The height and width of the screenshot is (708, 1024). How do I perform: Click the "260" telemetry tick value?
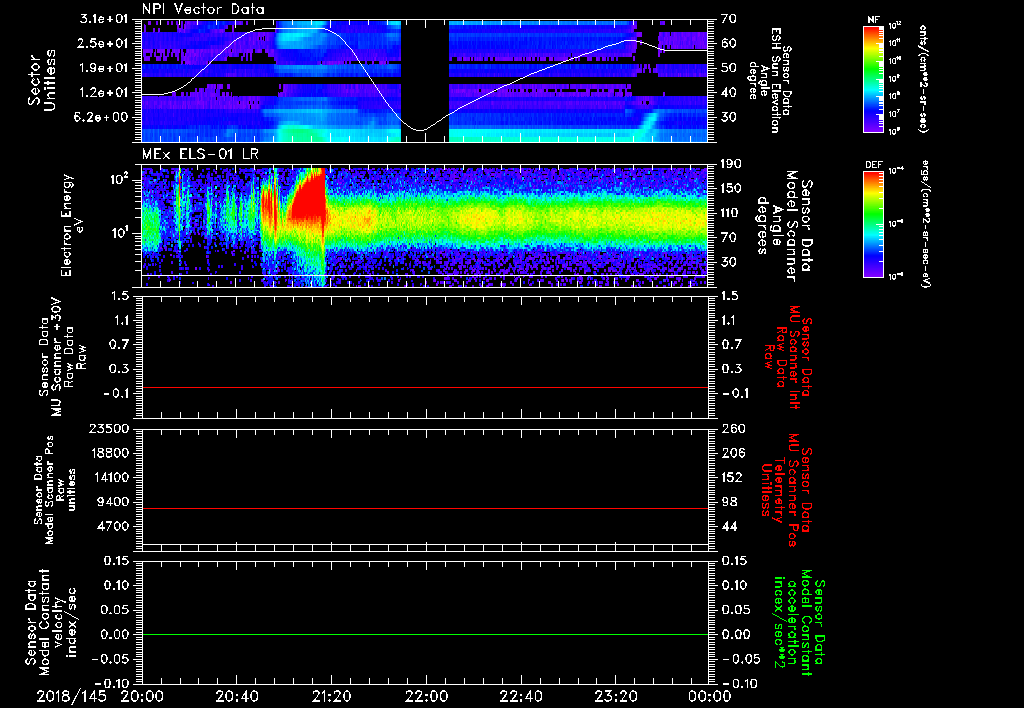pyautogui.click(x=733, y=428)
